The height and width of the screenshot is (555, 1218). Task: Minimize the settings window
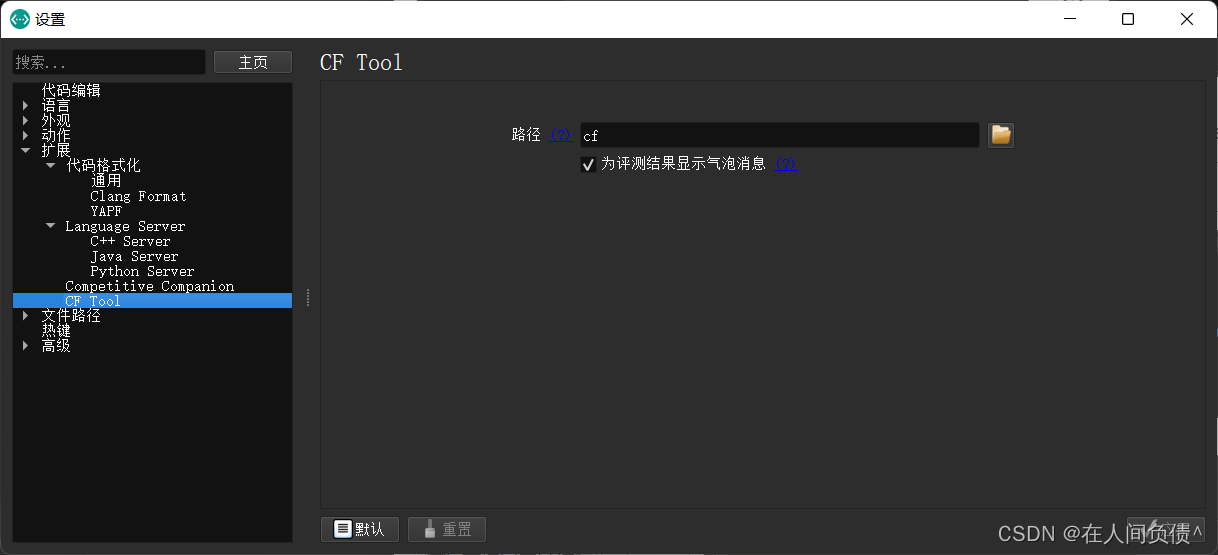(x=1070, y=19)
